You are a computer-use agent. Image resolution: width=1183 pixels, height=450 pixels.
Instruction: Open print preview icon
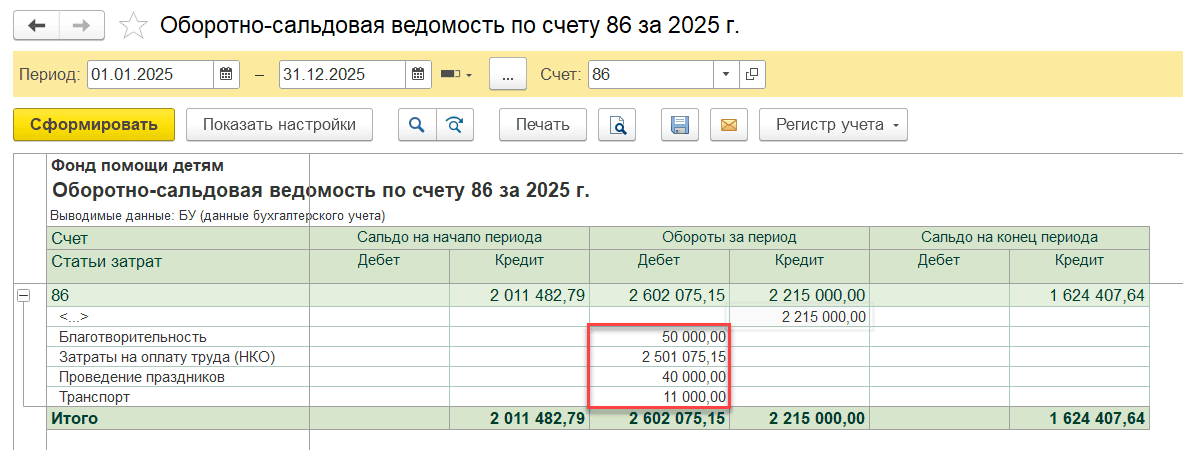pyautogui.click(x=618, y=125)
